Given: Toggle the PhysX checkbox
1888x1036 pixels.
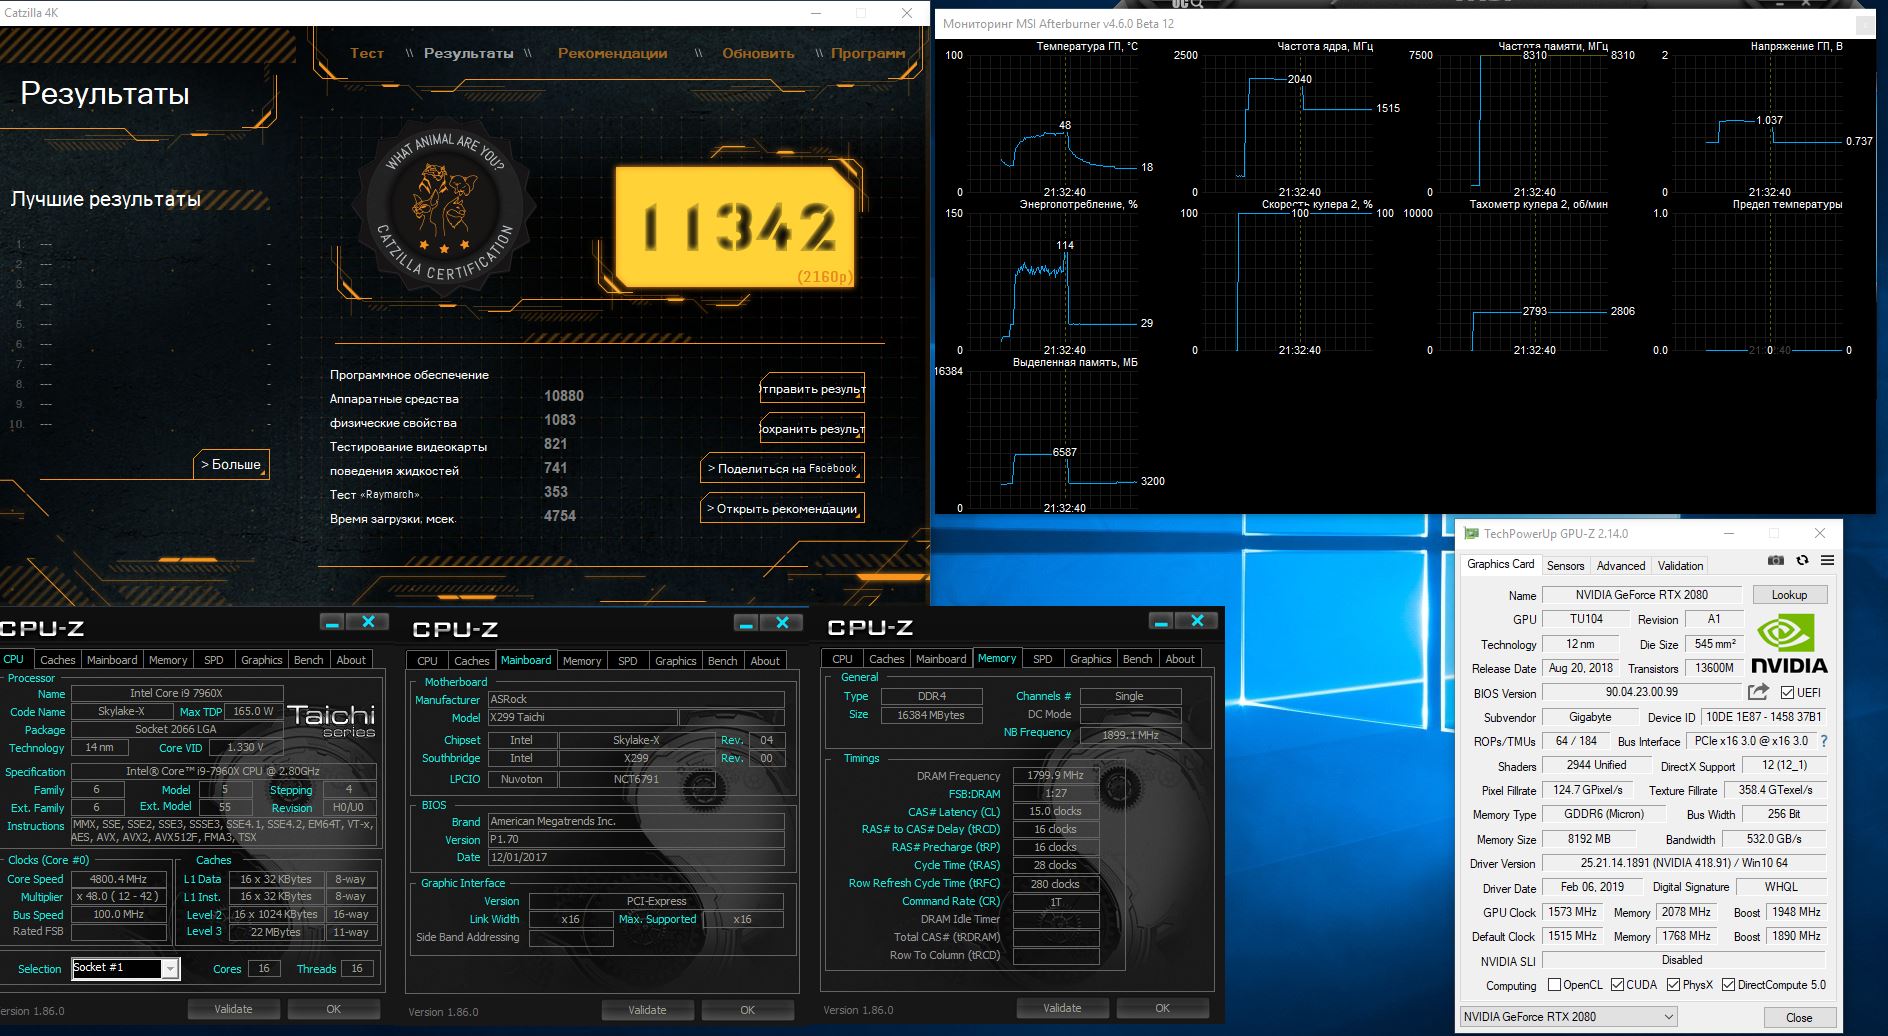Looking at the screenshot, I should coord(1673,985).
